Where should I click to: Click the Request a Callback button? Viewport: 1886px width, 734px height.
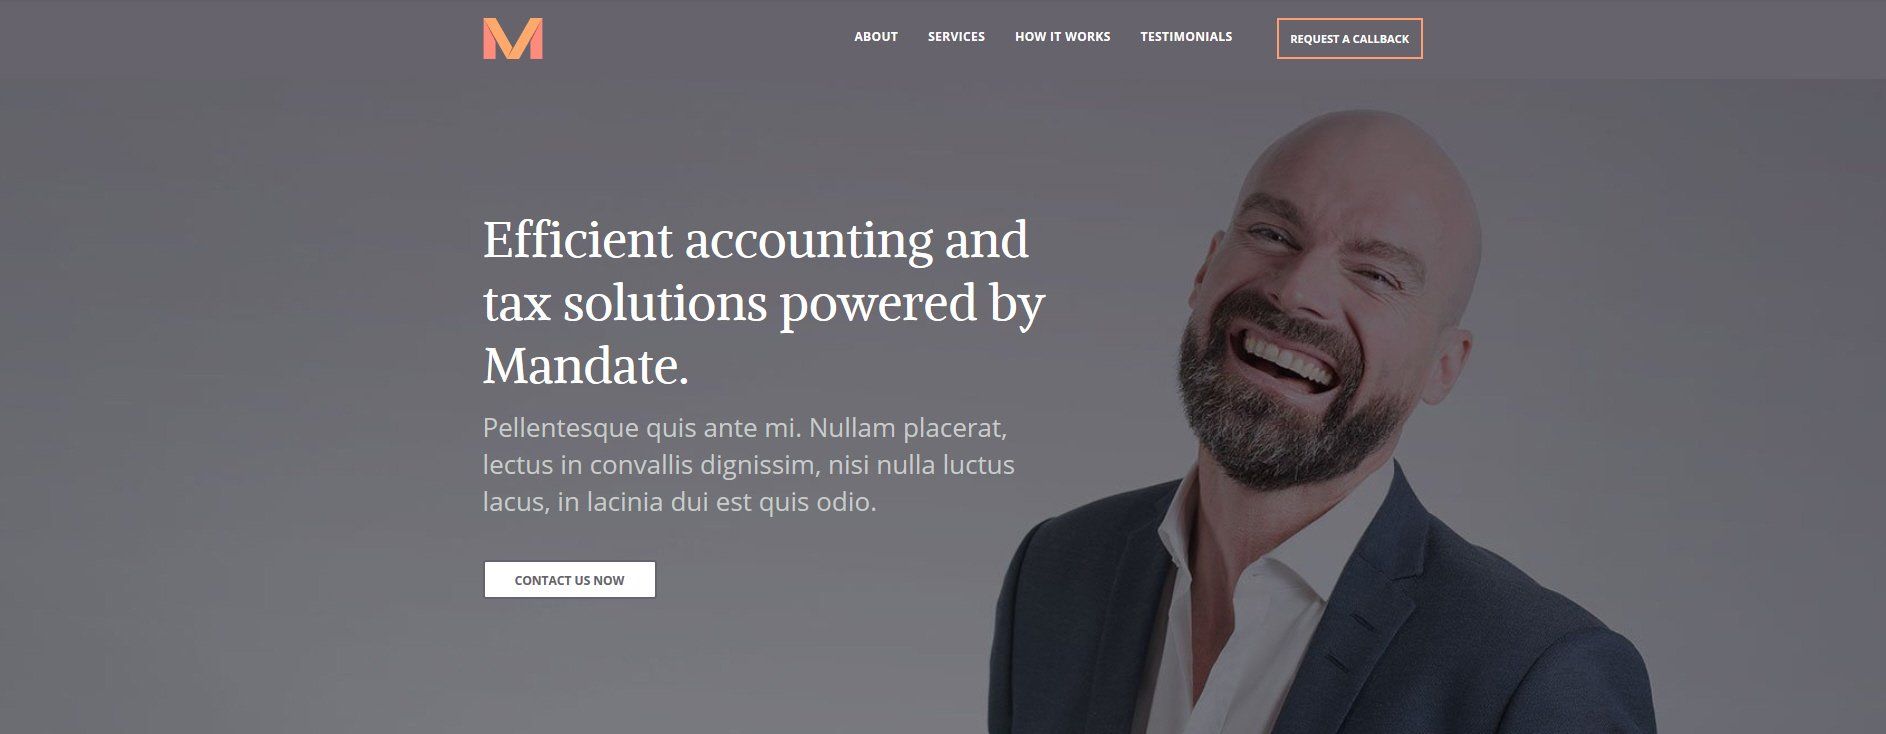click(1349, 39)
